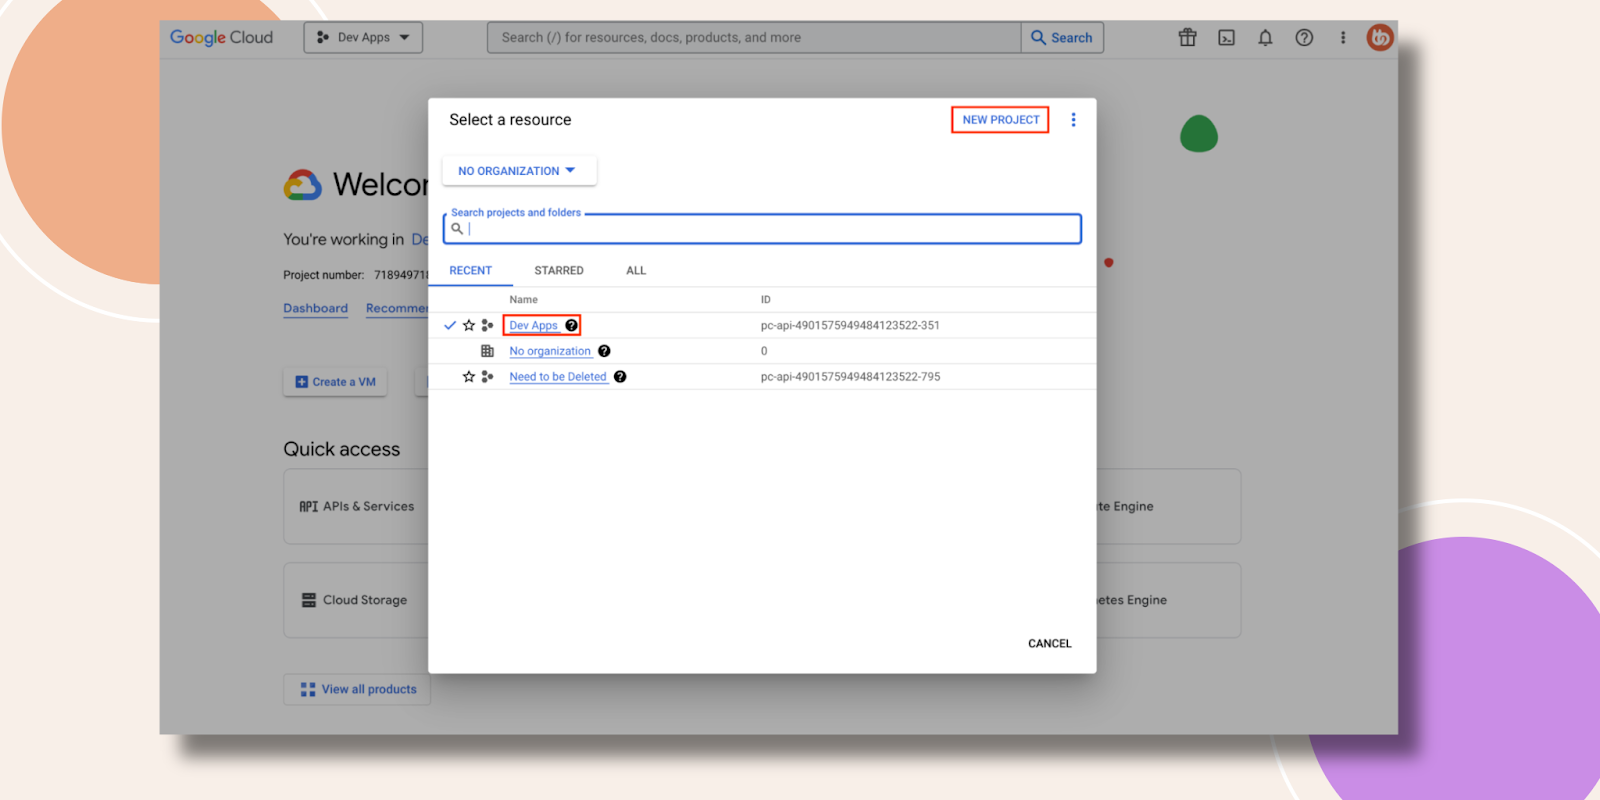Click the Create a VM button
Viewport: 1600px width, 800px height.
click(x=335, y=382)
